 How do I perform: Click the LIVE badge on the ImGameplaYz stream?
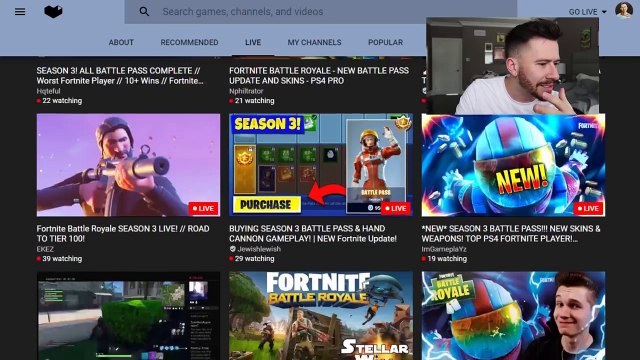point(588,208)
